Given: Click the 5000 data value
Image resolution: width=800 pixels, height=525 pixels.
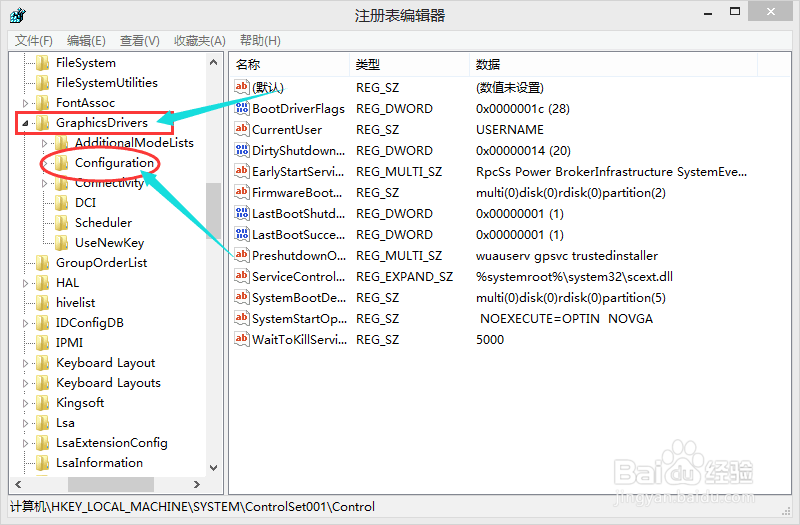Looking at the screenshot, I should 490,339.
